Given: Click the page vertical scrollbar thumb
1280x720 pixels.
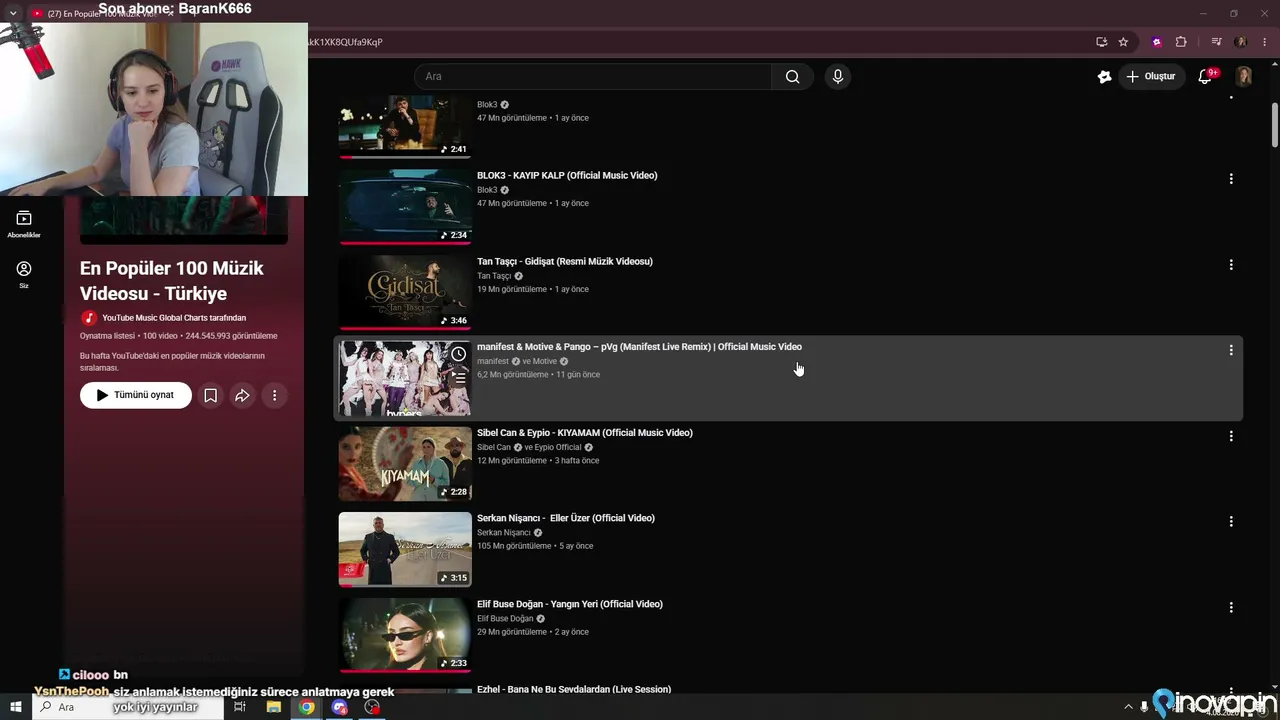Looking at the screenshot, I should tap(1274, 125).
